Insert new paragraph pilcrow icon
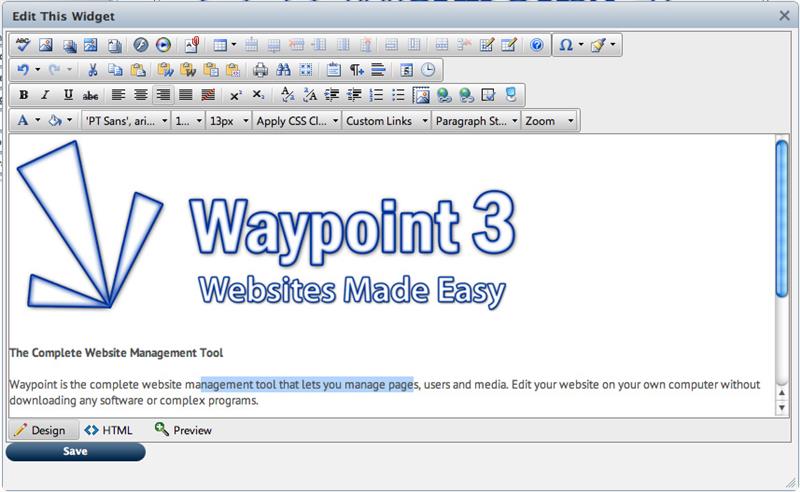 (x=357, y=70)
